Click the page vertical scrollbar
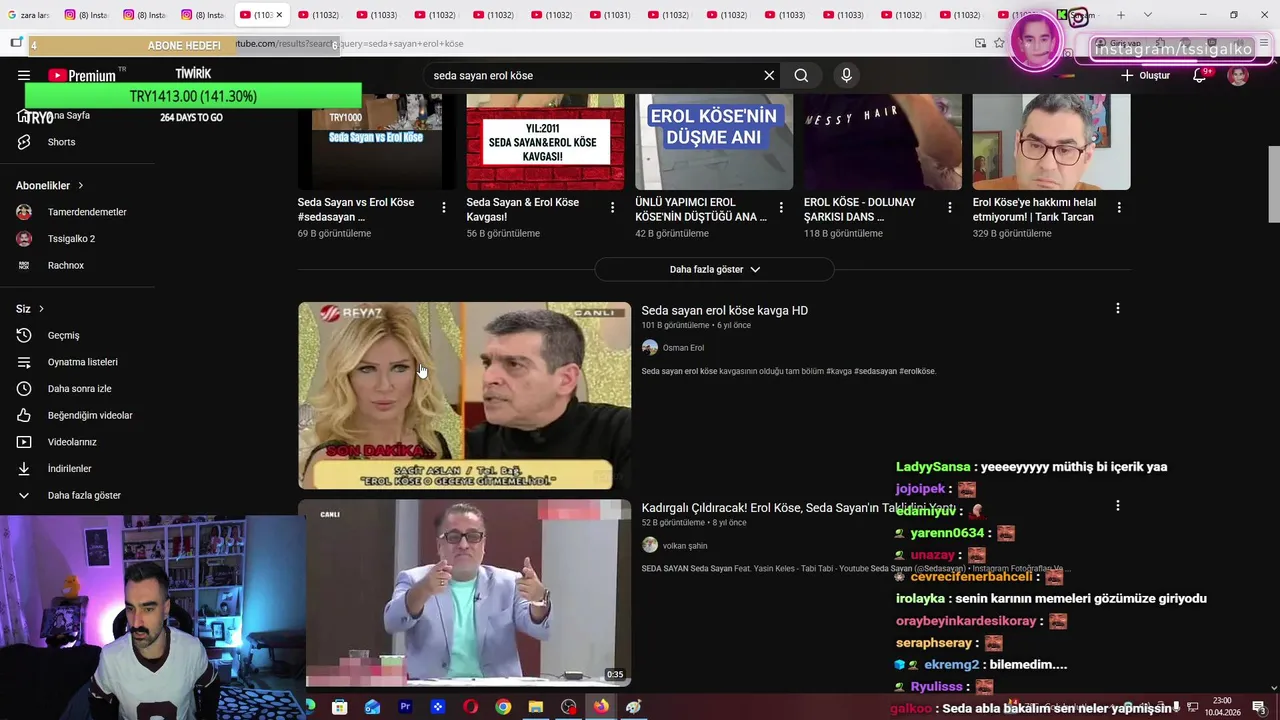Image resolution: width=1280 pixels, height=720 pixels. click(x=1274, y=185)
